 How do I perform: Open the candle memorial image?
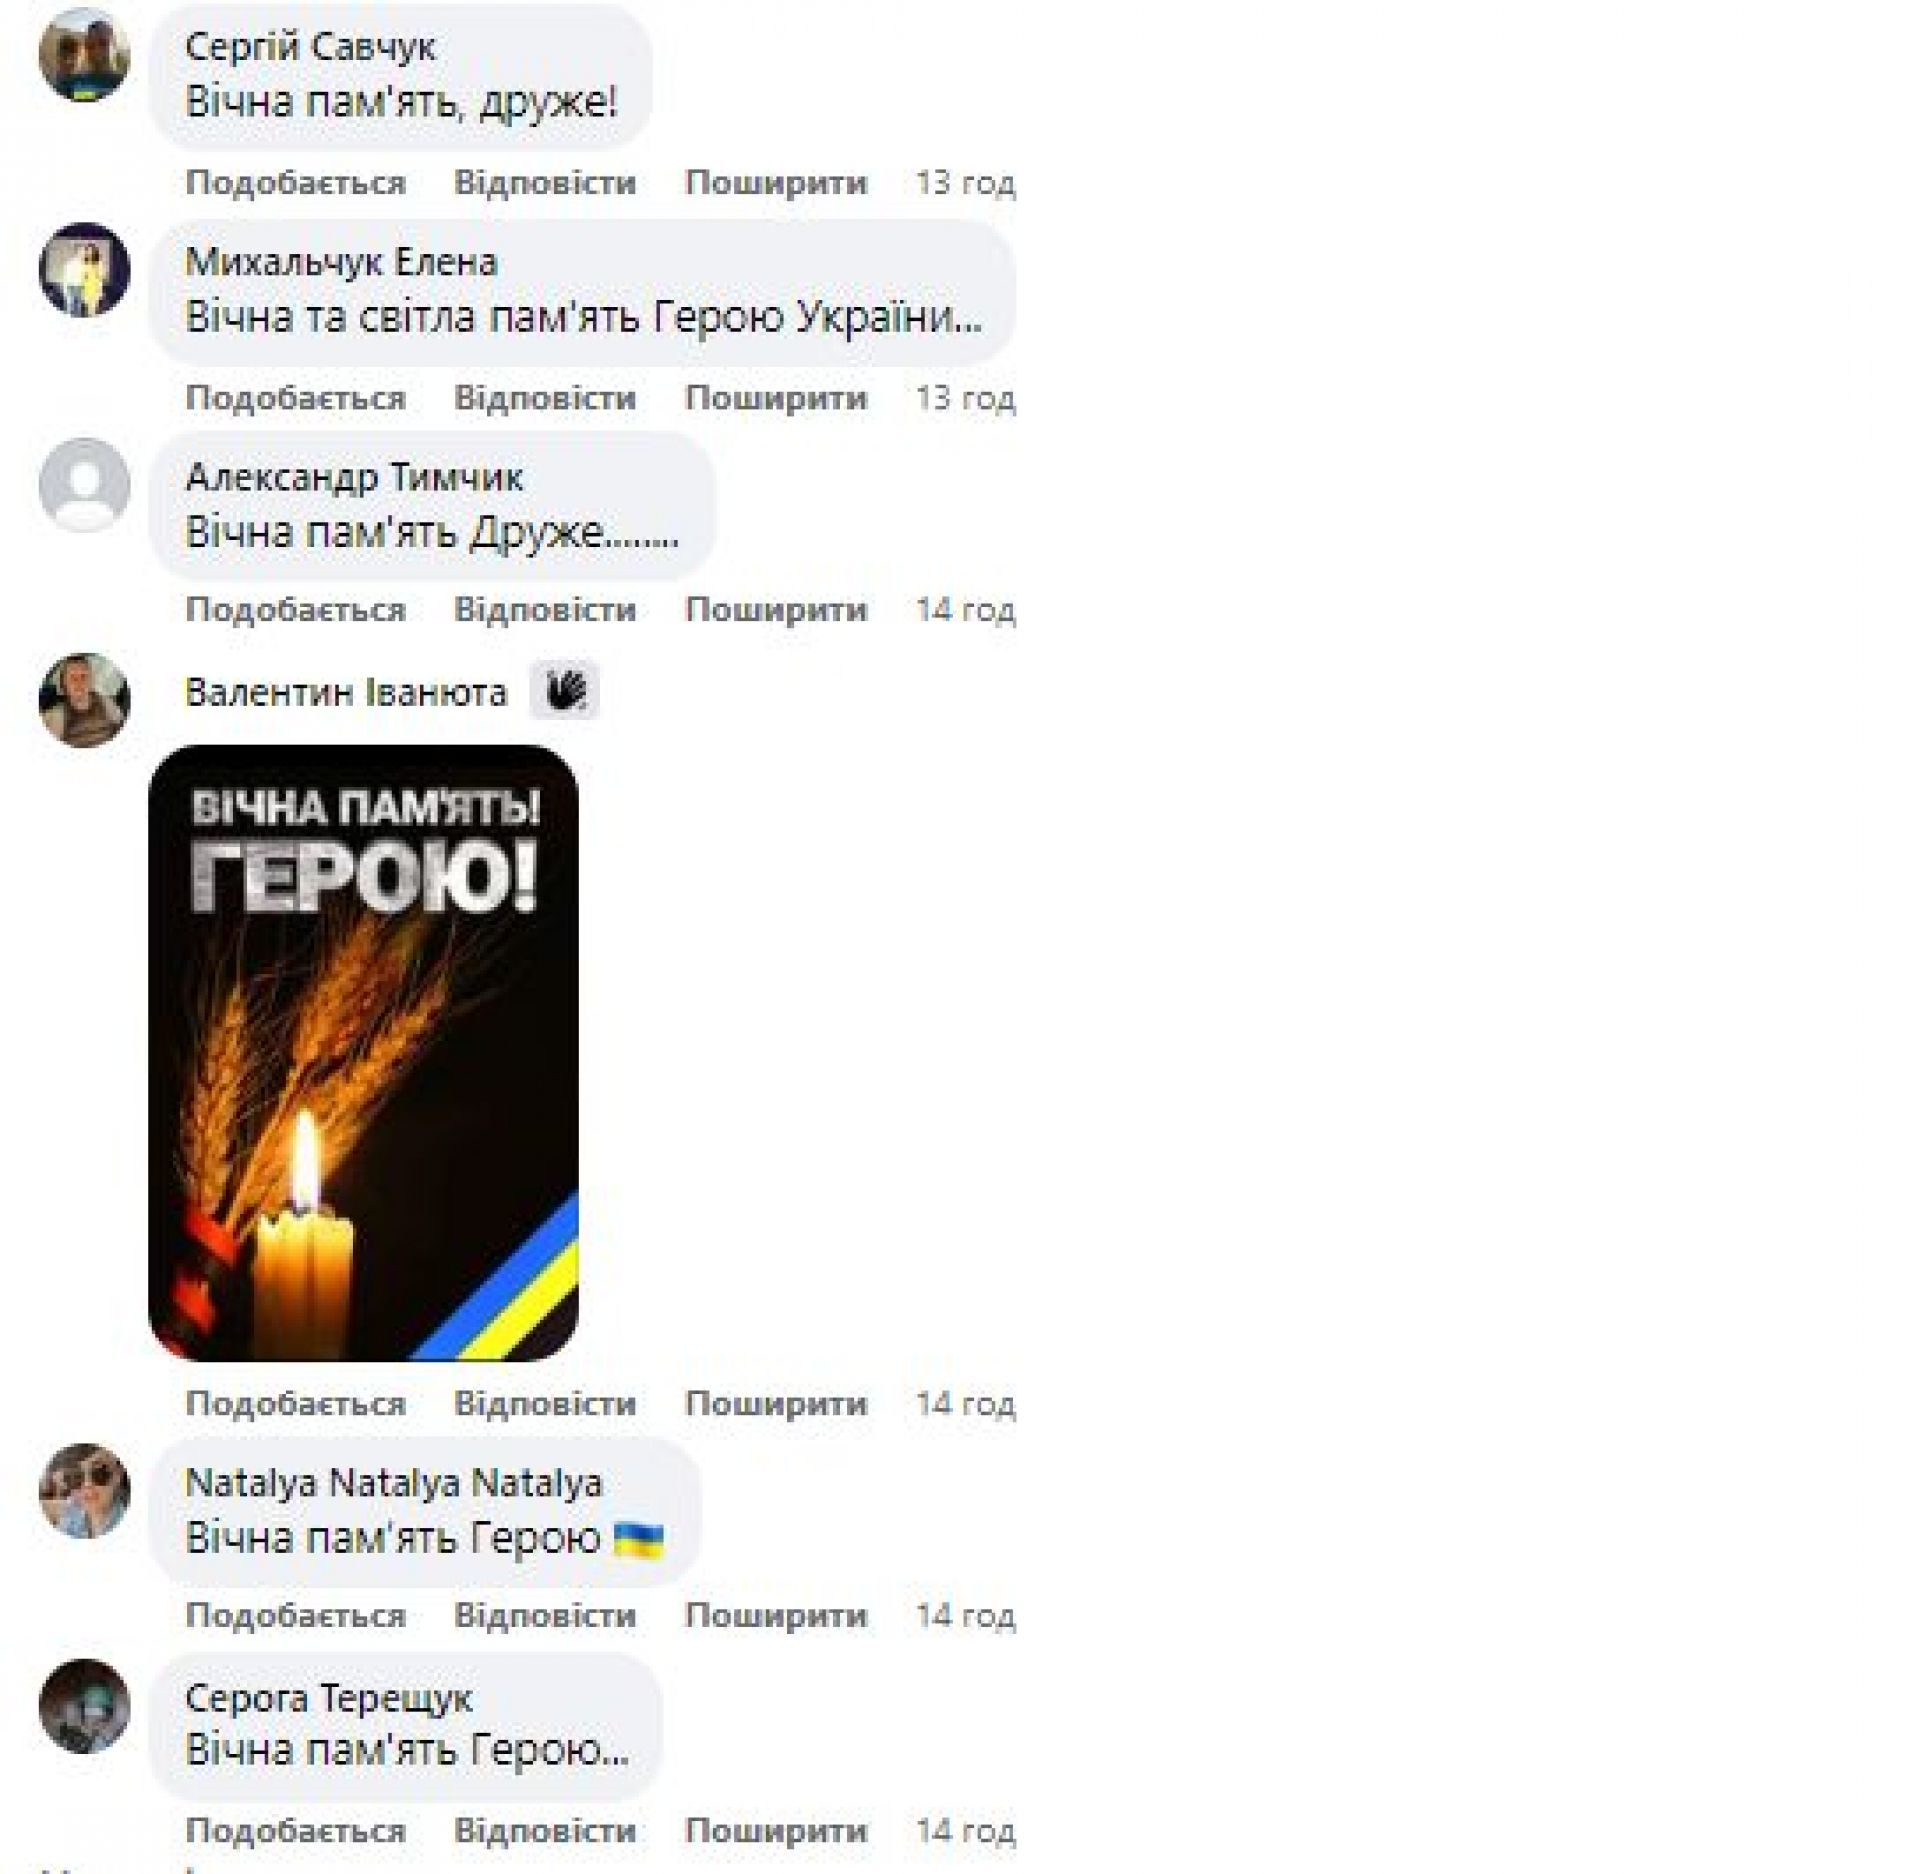[x=363, y=1053]
